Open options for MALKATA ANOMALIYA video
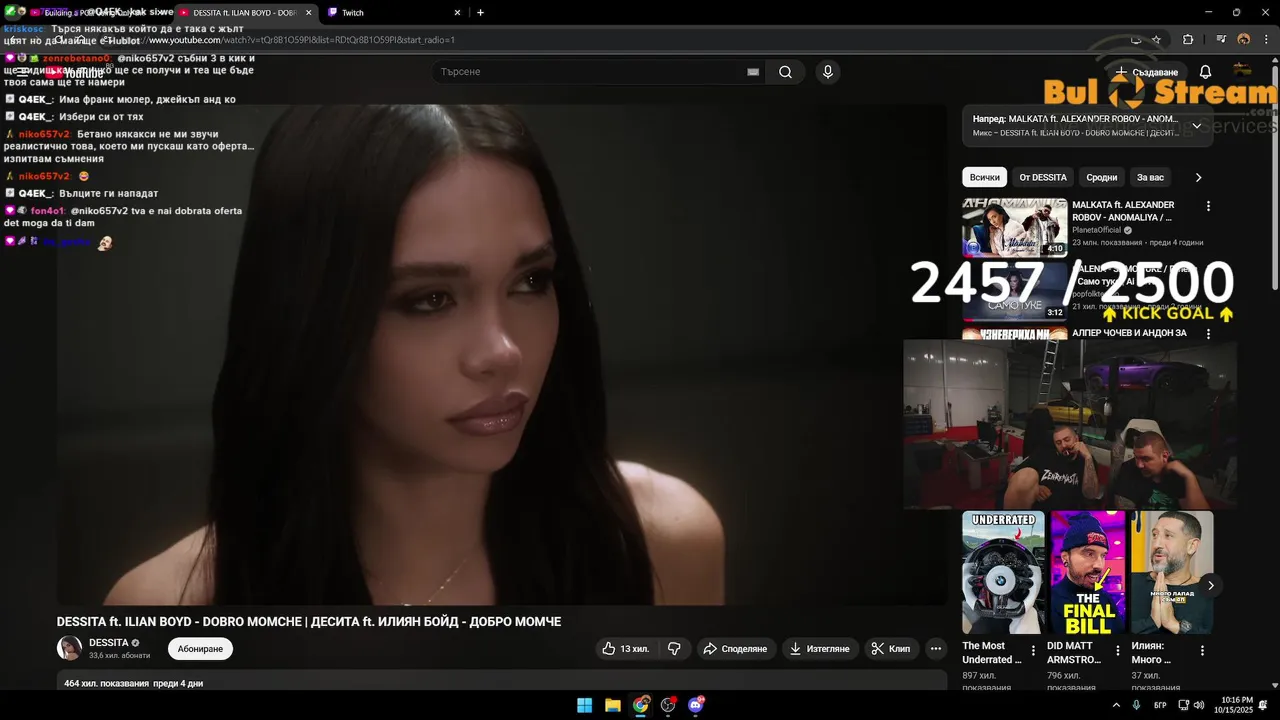This screenshot has height=720, width=1280. pos(1208,206)
